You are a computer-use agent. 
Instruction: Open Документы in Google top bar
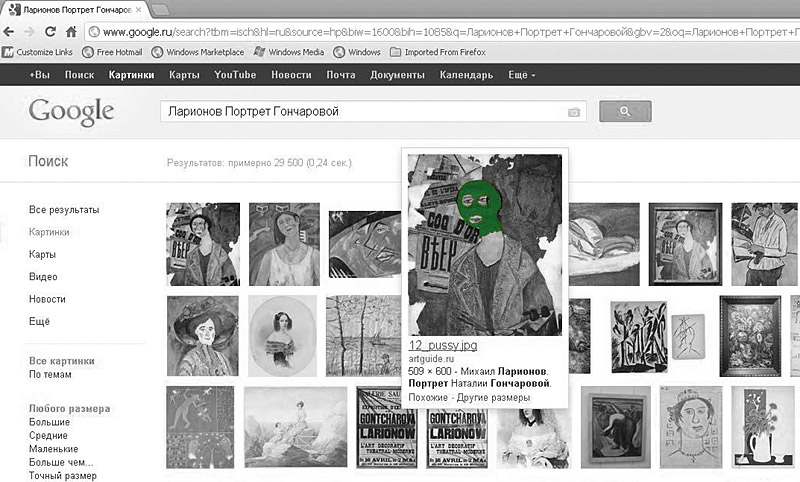[397, 75]
